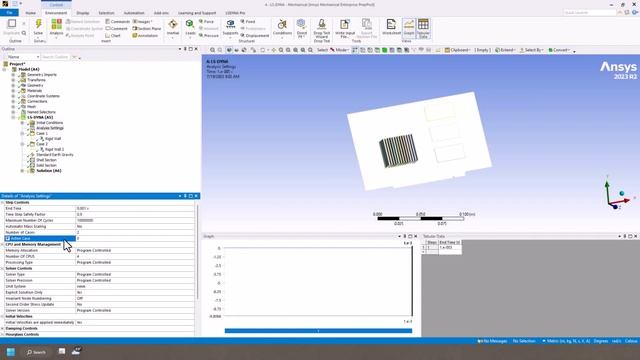Viewport: 640px width, 360px height.
Task: Click the End Time cell in Tabular Data
Action: 450,247
